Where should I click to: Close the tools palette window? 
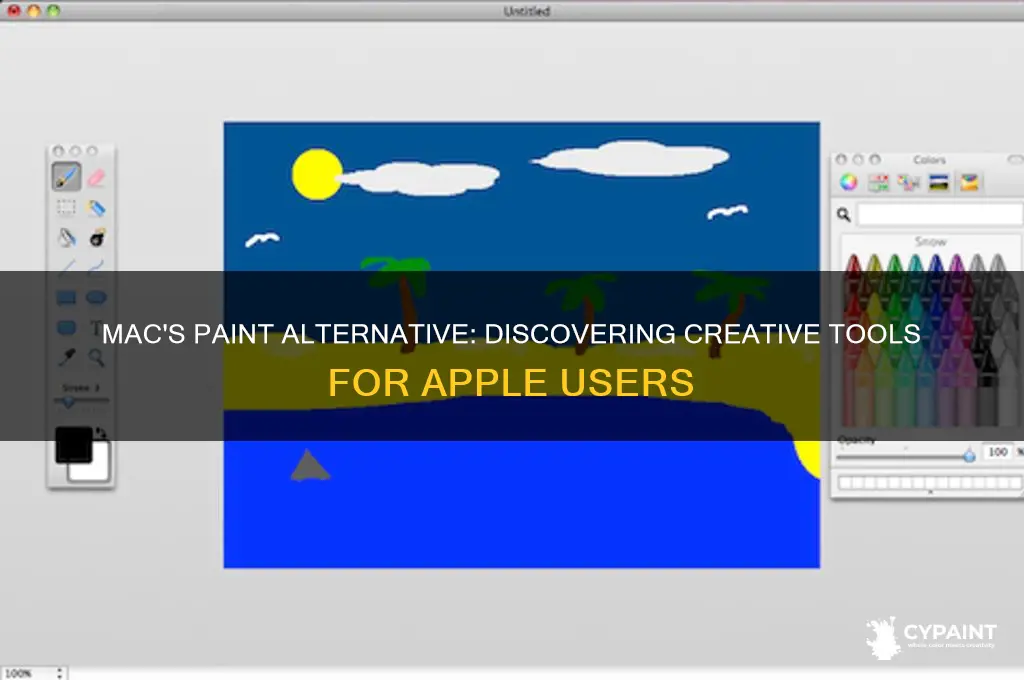[58, 151]
